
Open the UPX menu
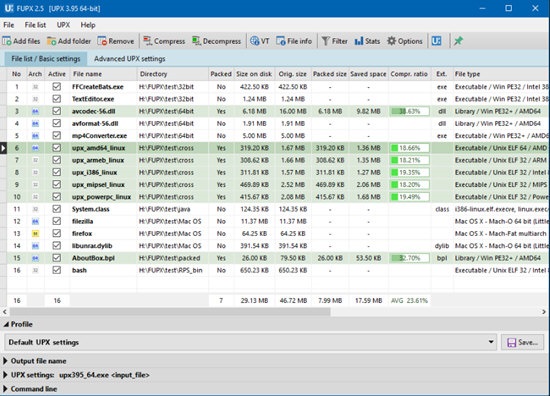pos(63,25)
